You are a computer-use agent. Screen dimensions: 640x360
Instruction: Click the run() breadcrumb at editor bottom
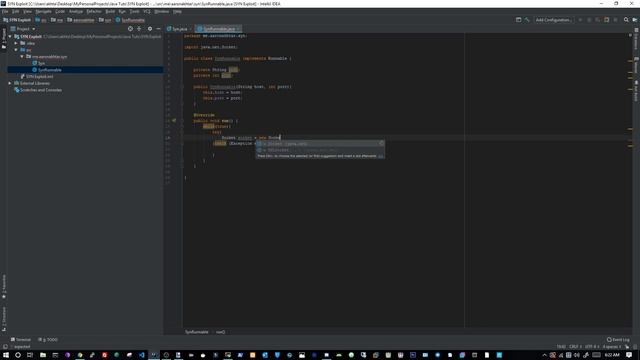[220, 332]
